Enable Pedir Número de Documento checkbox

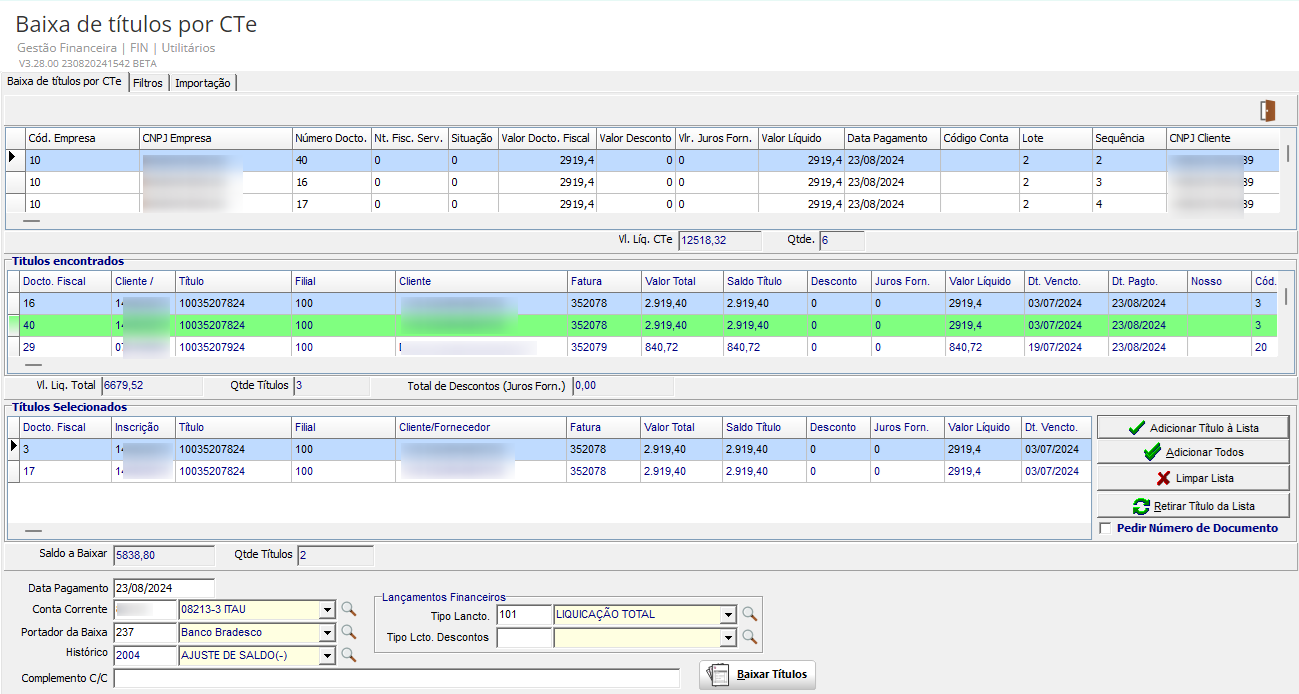click(x=1105, y=528)
